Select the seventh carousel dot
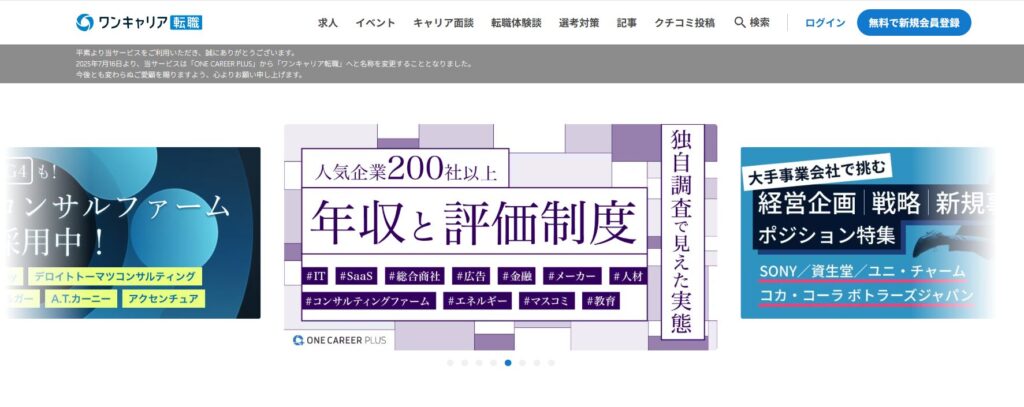The image size is (1024, 407). coord(536,363)
